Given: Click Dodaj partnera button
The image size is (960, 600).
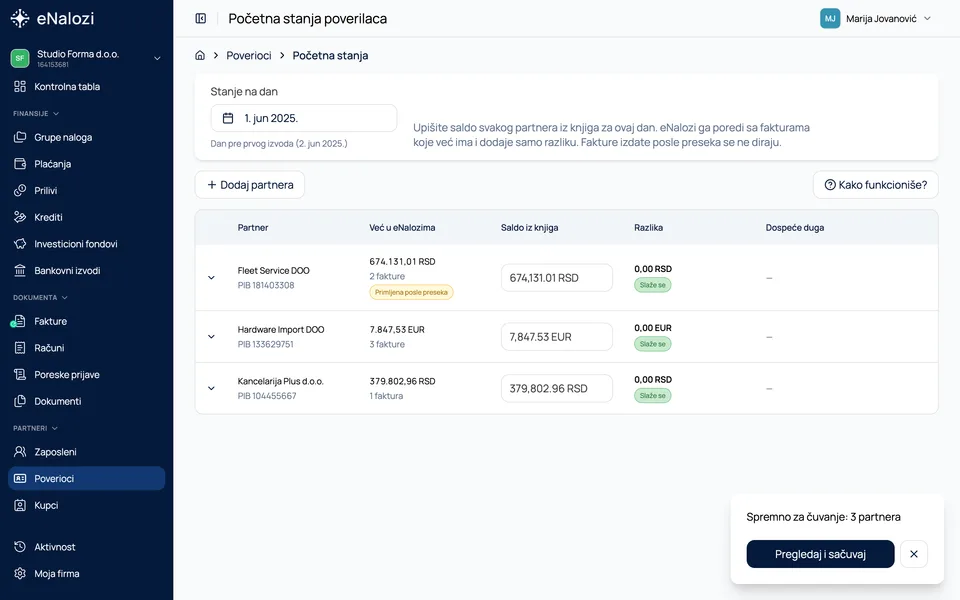Looking at the screenshot, I should (250, 185).
